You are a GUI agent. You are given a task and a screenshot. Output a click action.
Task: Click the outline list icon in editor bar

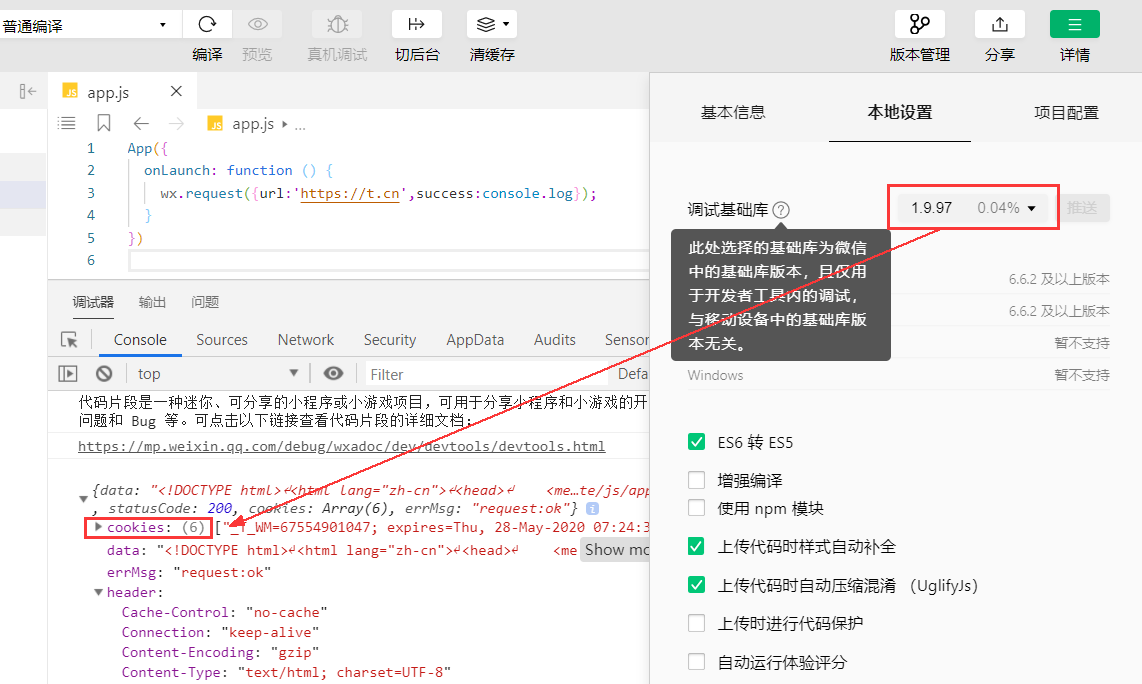[66, 123]
